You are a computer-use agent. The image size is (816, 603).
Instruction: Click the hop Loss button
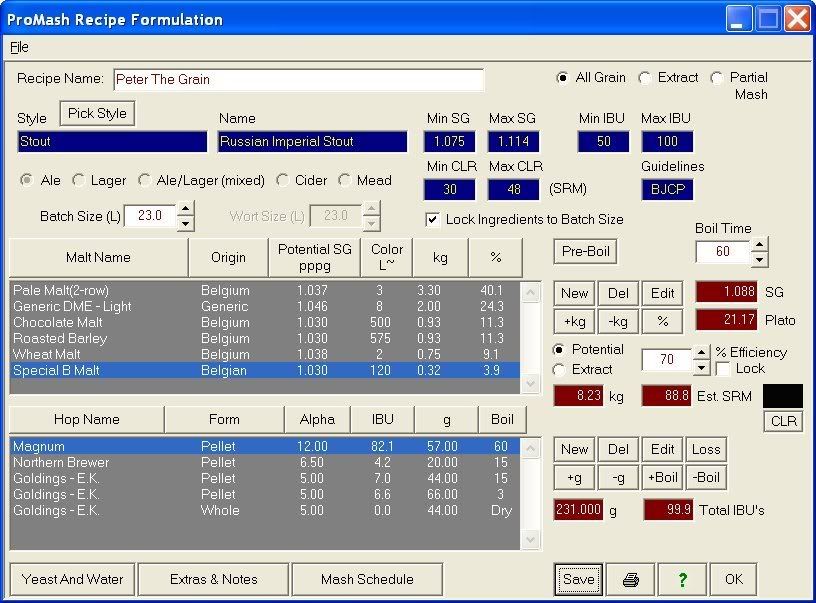pos(706,450)
